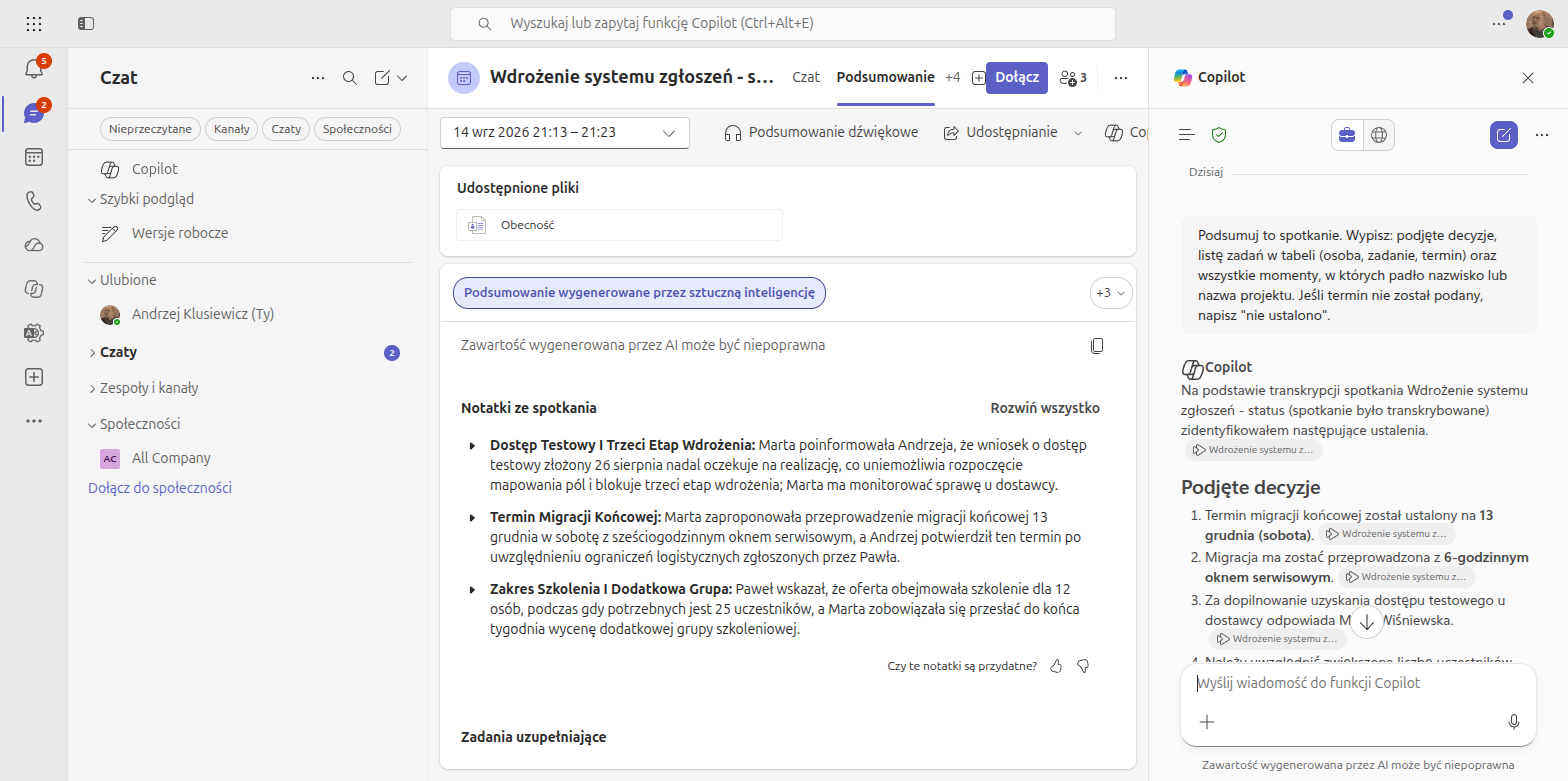The width and height of the screenshot is (1568, 781).
Task: Click the meeting calendar avatar icon
Action: point(463,78)
